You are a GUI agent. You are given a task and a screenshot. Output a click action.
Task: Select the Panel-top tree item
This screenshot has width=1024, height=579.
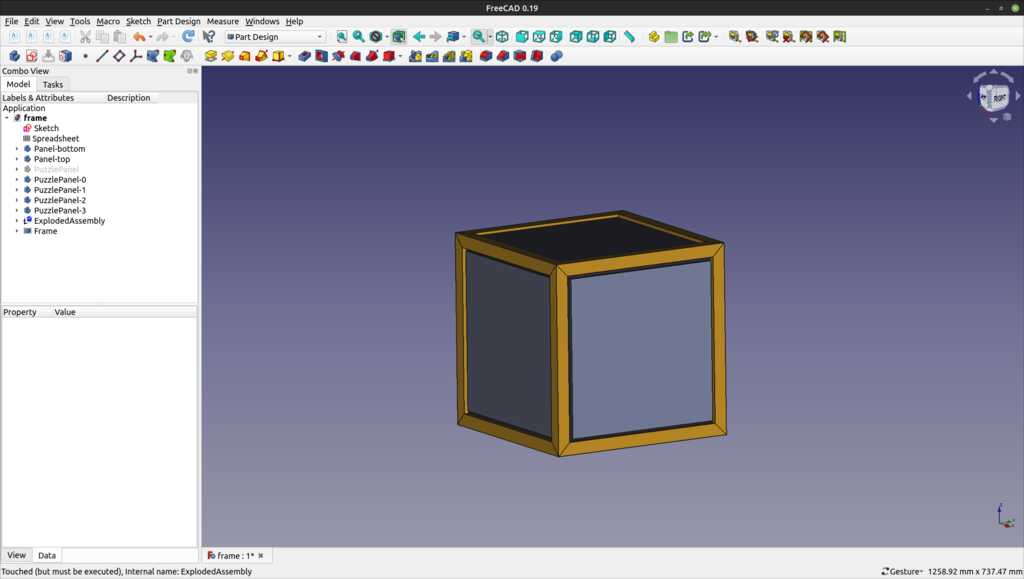[x=52, y=159]
